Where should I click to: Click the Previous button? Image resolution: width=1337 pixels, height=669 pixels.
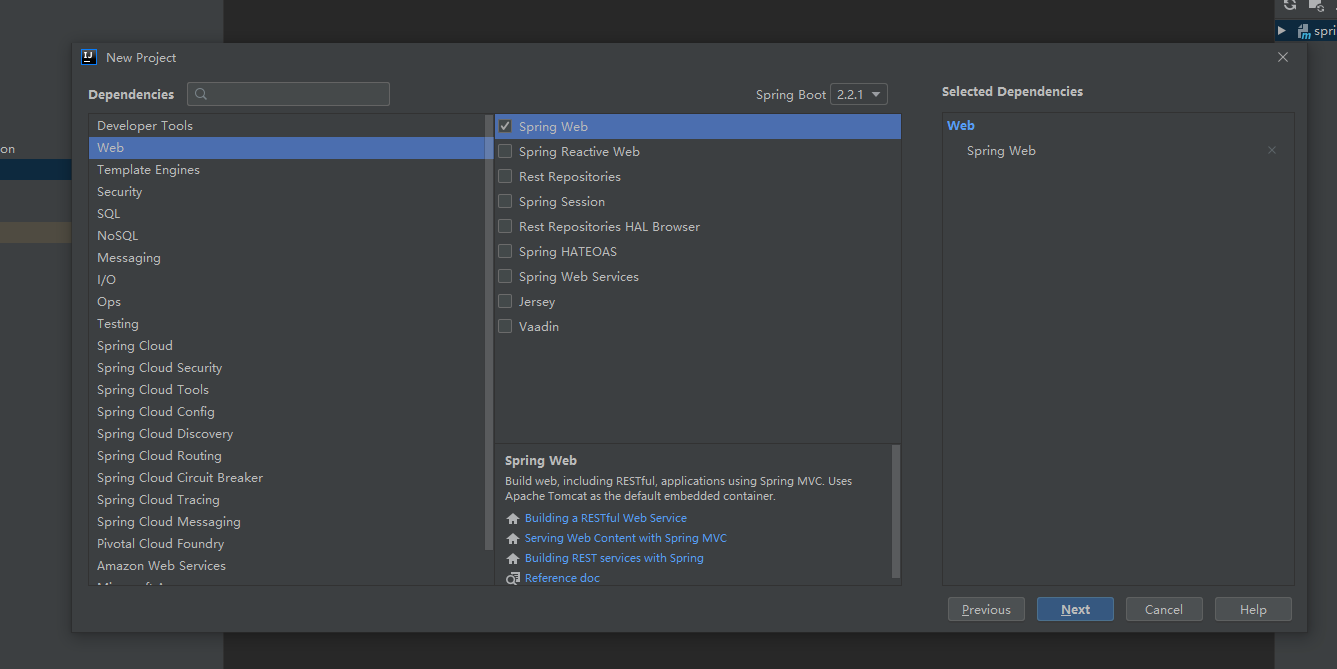pos(986,609)
